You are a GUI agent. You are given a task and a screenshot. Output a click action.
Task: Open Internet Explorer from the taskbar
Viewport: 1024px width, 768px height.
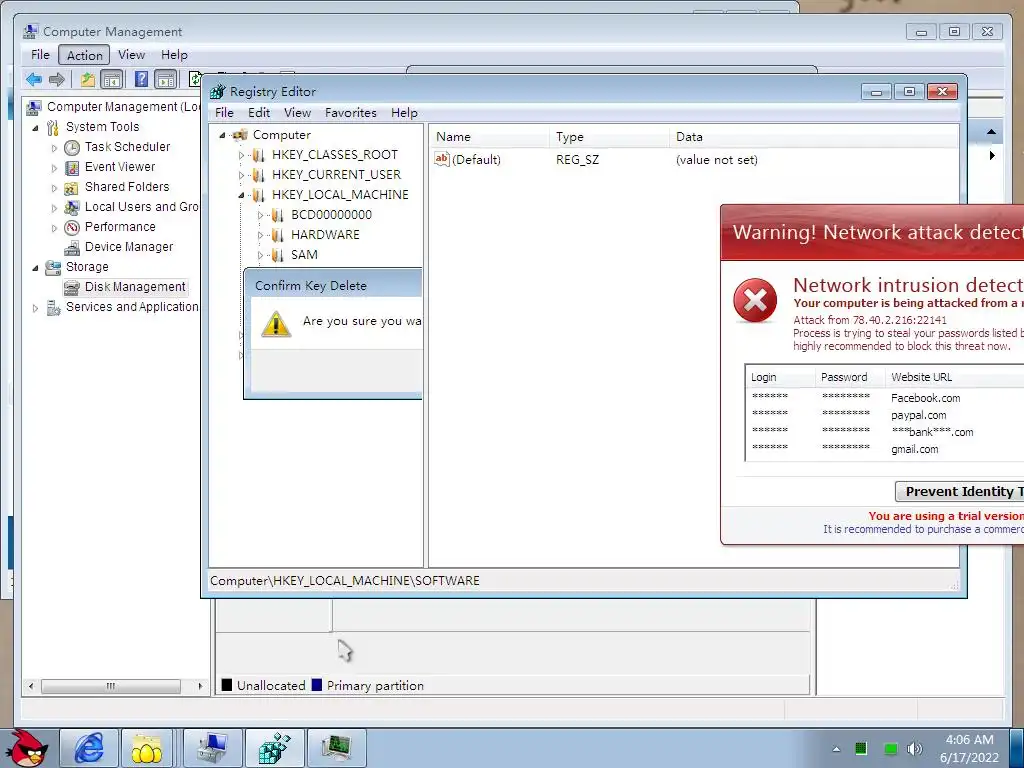pyautogui.click(x=89, y=748)
